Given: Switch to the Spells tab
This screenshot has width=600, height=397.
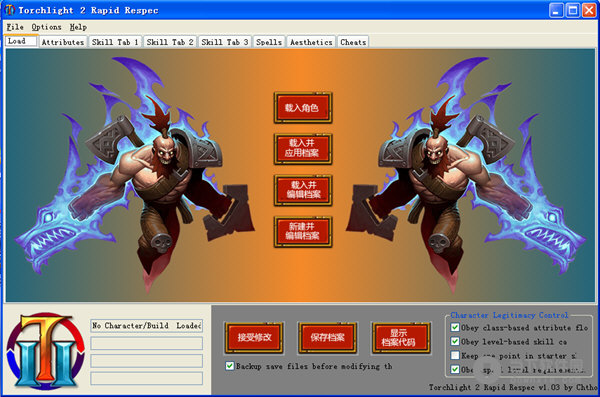Looking at the screenshot, I should [269, 42].
